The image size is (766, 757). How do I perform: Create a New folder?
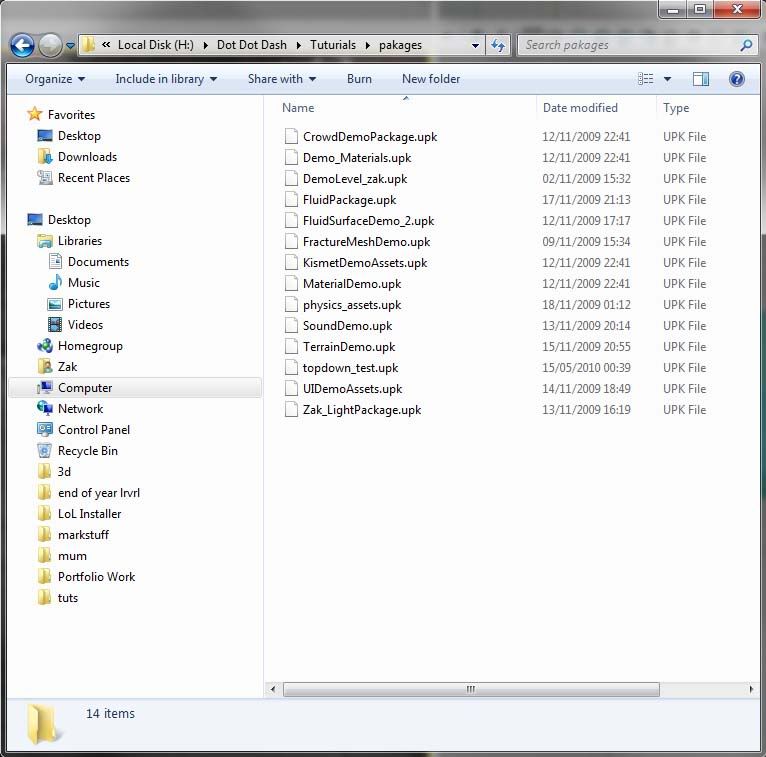coord(431,79)
